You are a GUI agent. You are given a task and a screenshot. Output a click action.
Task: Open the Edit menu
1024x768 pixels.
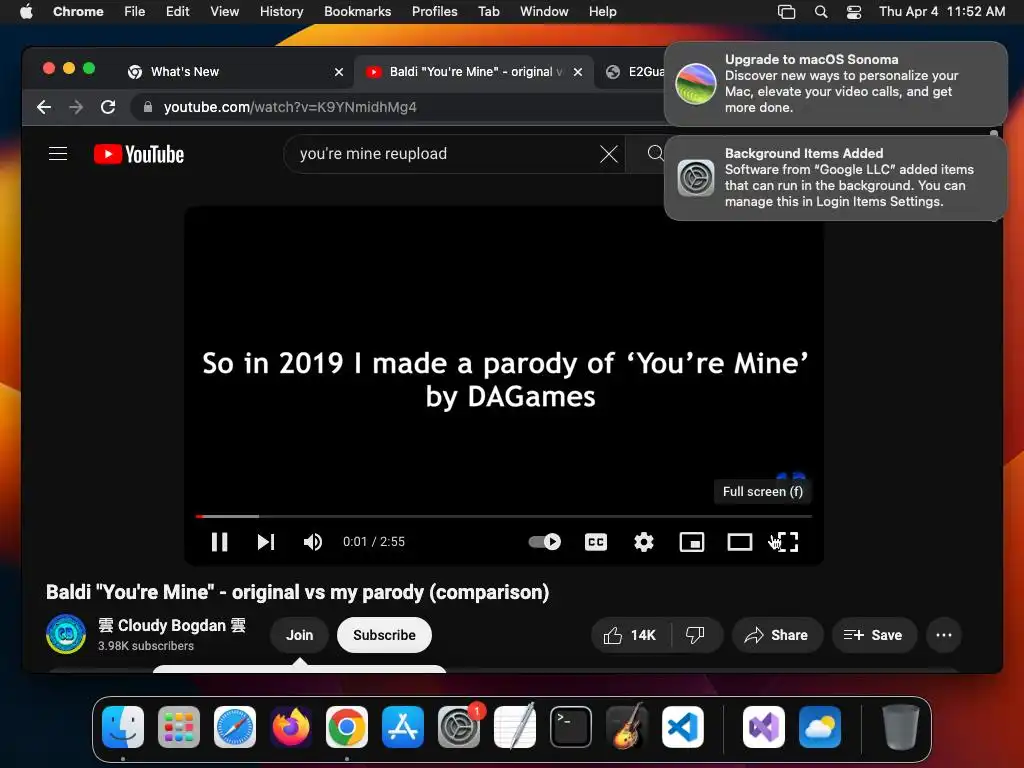tap(177, 11)
